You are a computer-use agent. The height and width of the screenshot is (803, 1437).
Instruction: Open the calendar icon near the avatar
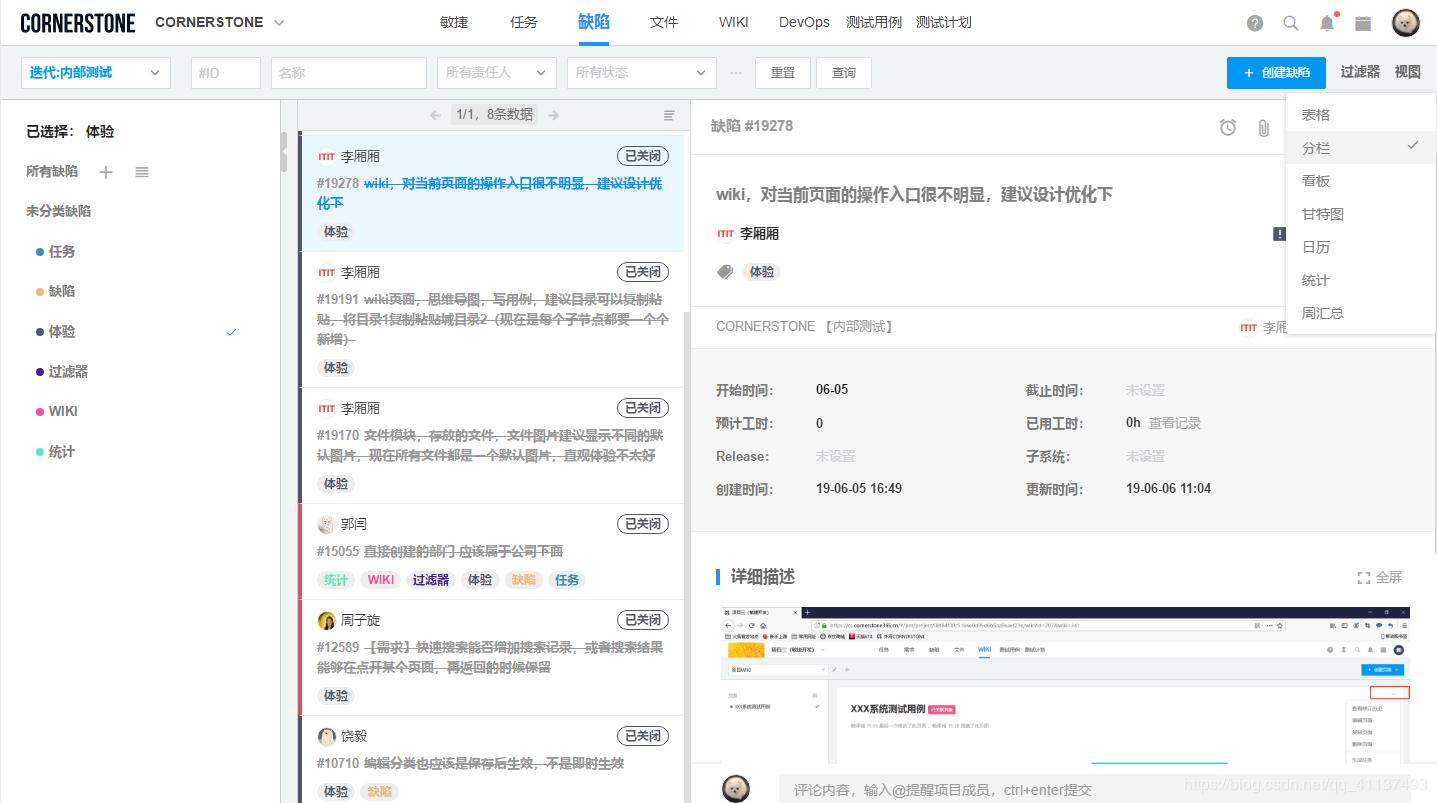1363,22
